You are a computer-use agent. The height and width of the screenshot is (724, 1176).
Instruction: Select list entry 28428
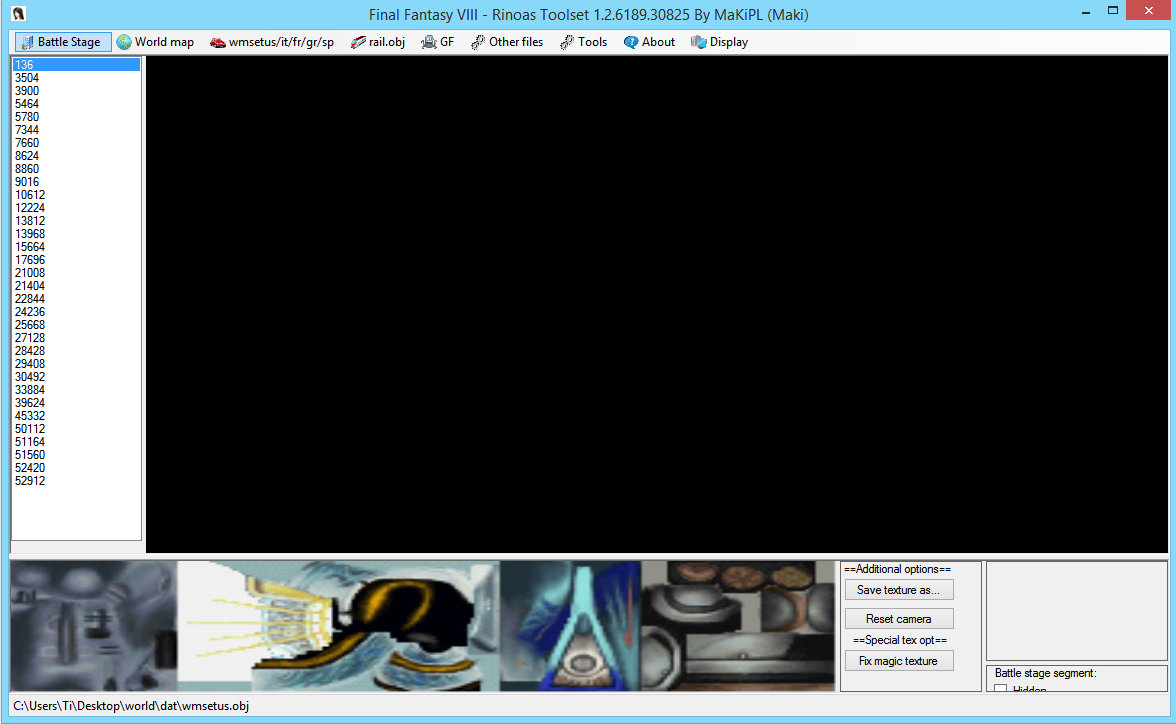(76, 351)
